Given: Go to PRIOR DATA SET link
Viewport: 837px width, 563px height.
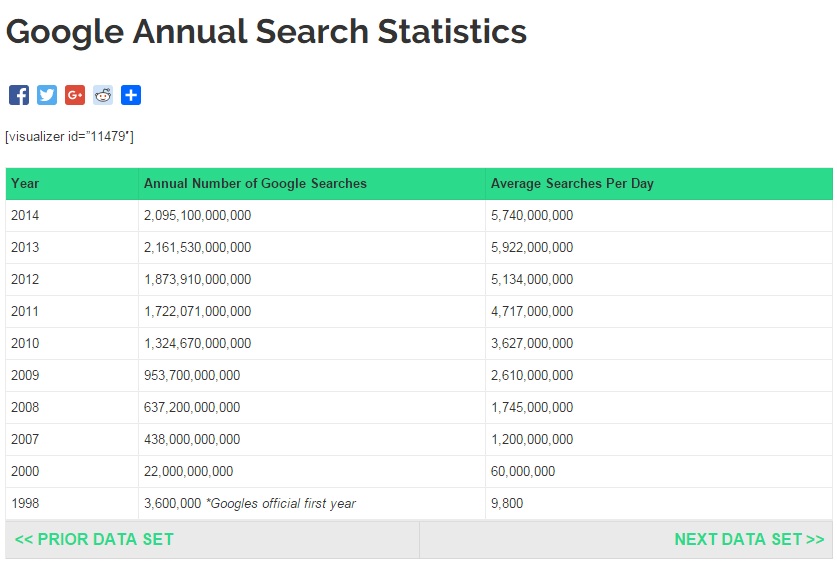Looking at the screenshot, I should click(94, 539).
